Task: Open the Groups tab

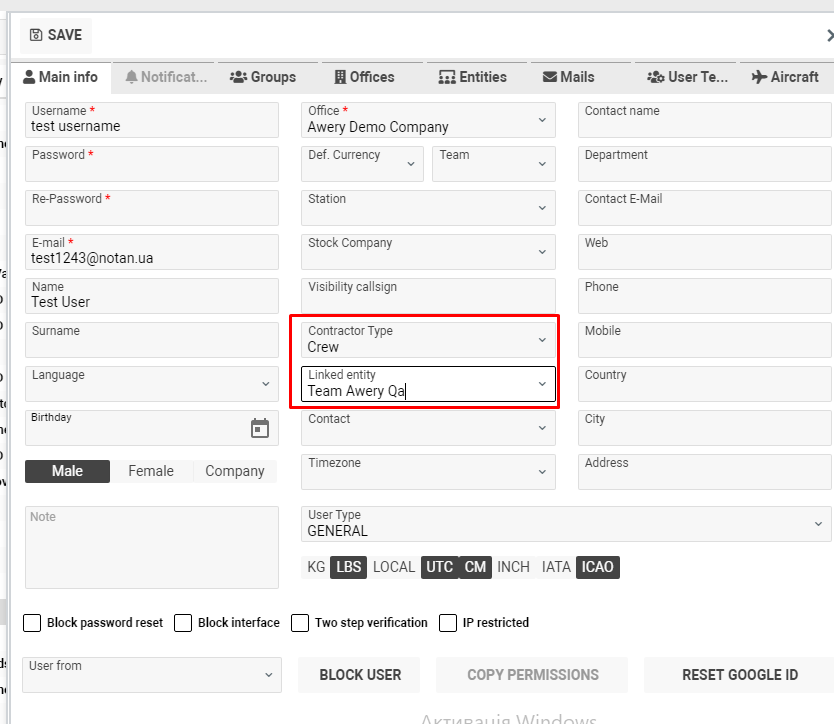Action: click(263, 77)
